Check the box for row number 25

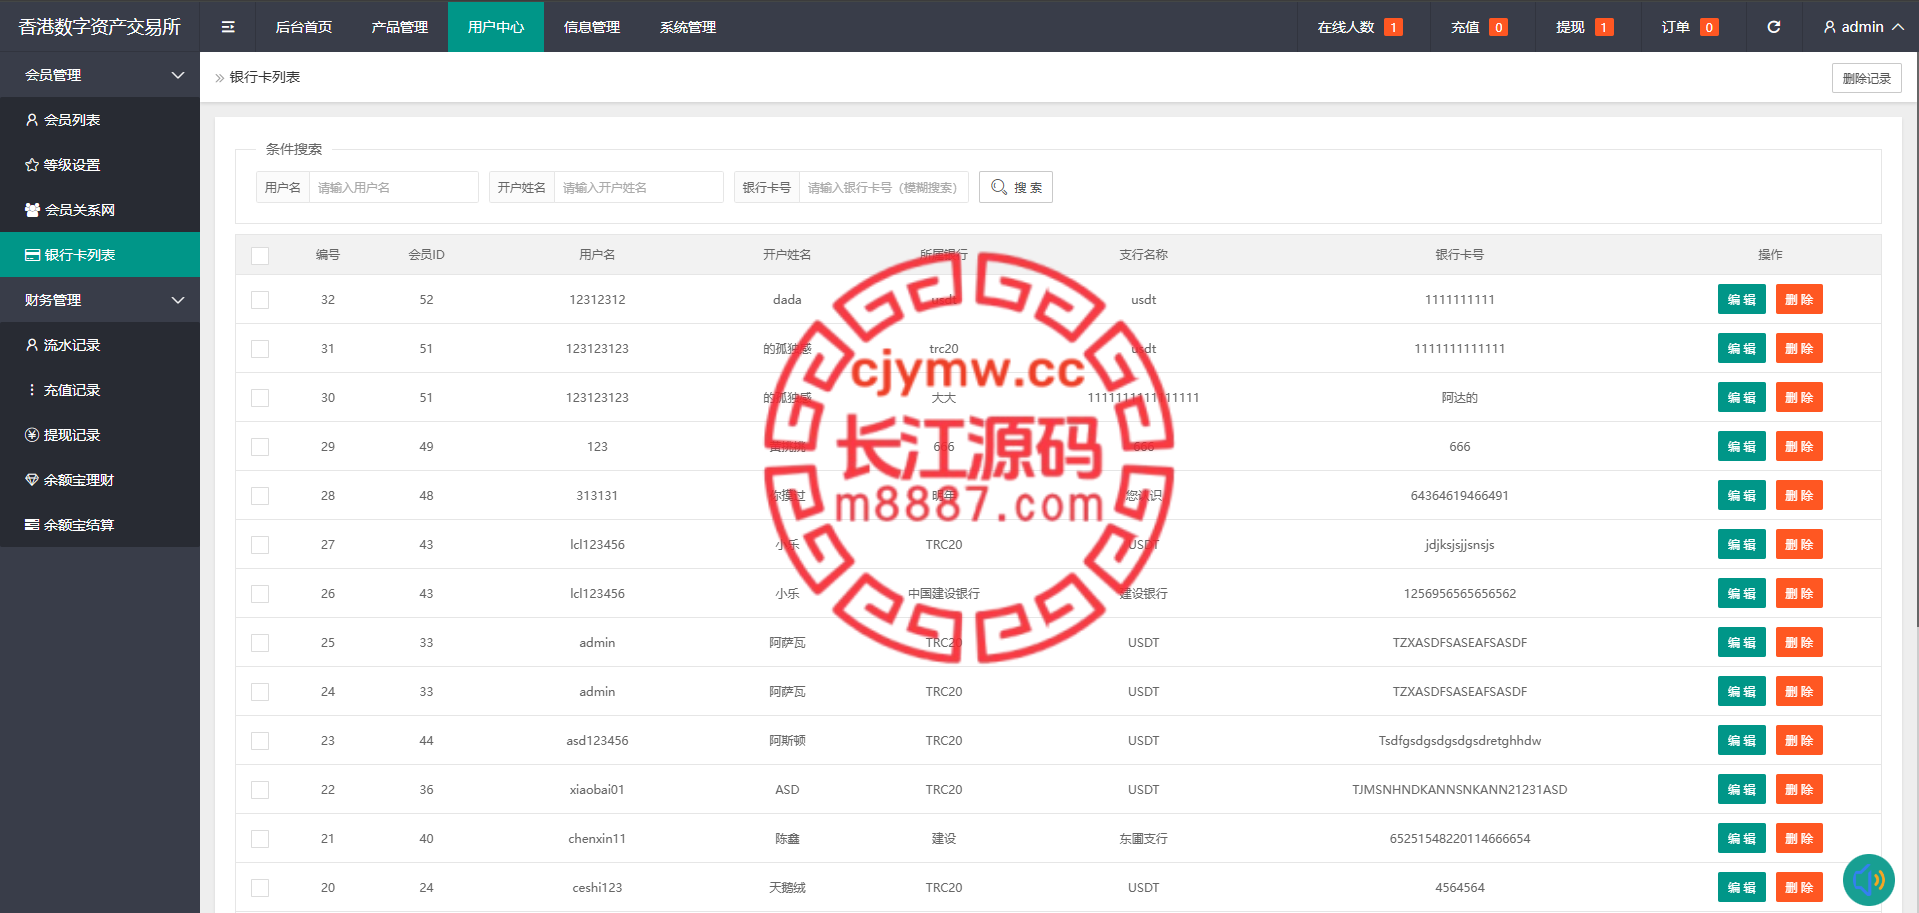coord(260,643)
